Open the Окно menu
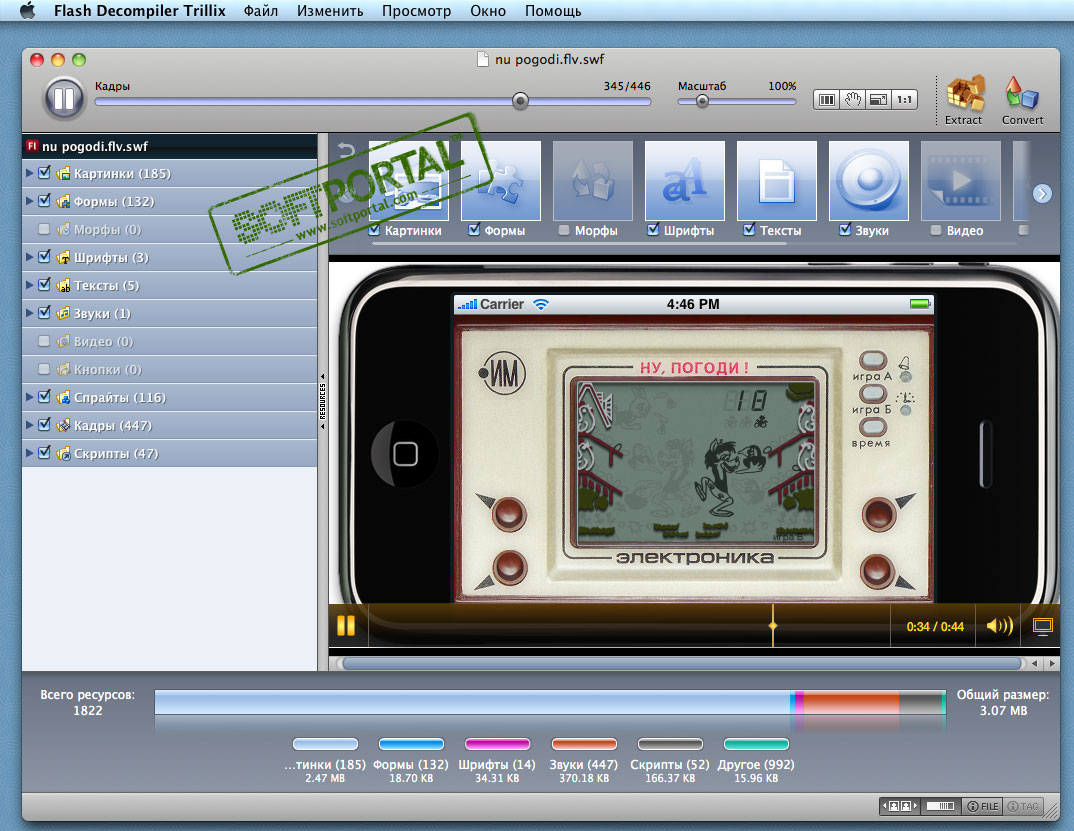The height and width of the screenshot is (831, 1074). point(488,11)
